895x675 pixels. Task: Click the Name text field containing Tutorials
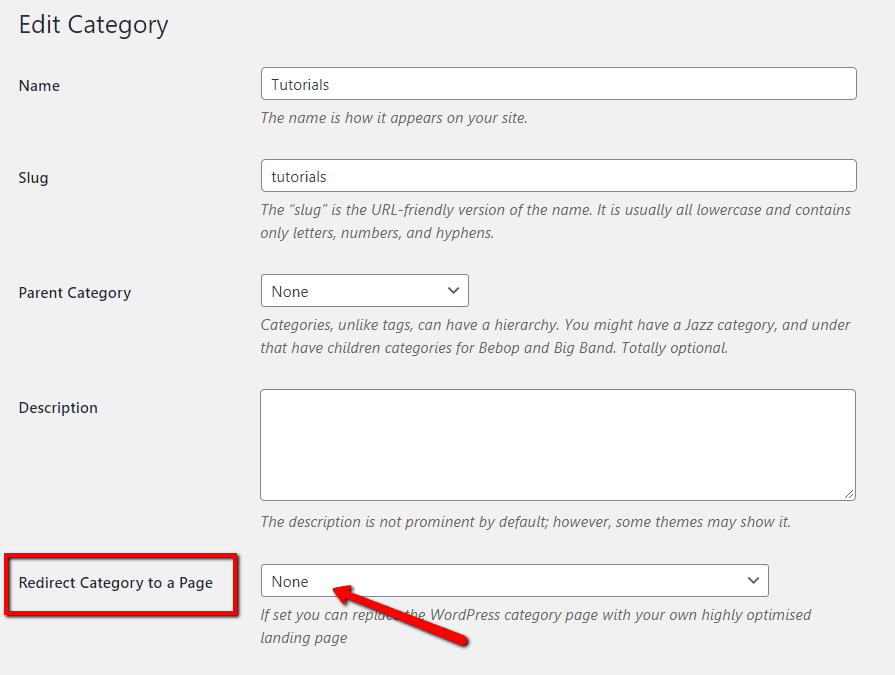(x=557, y=84)
